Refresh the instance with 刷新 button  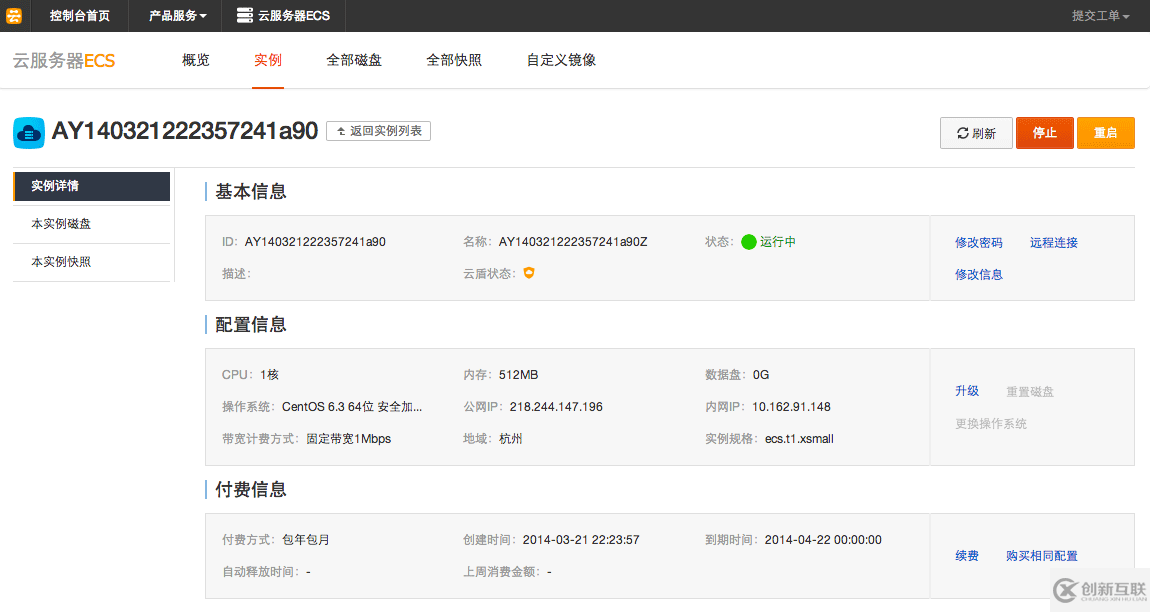[x=976, y=133]
